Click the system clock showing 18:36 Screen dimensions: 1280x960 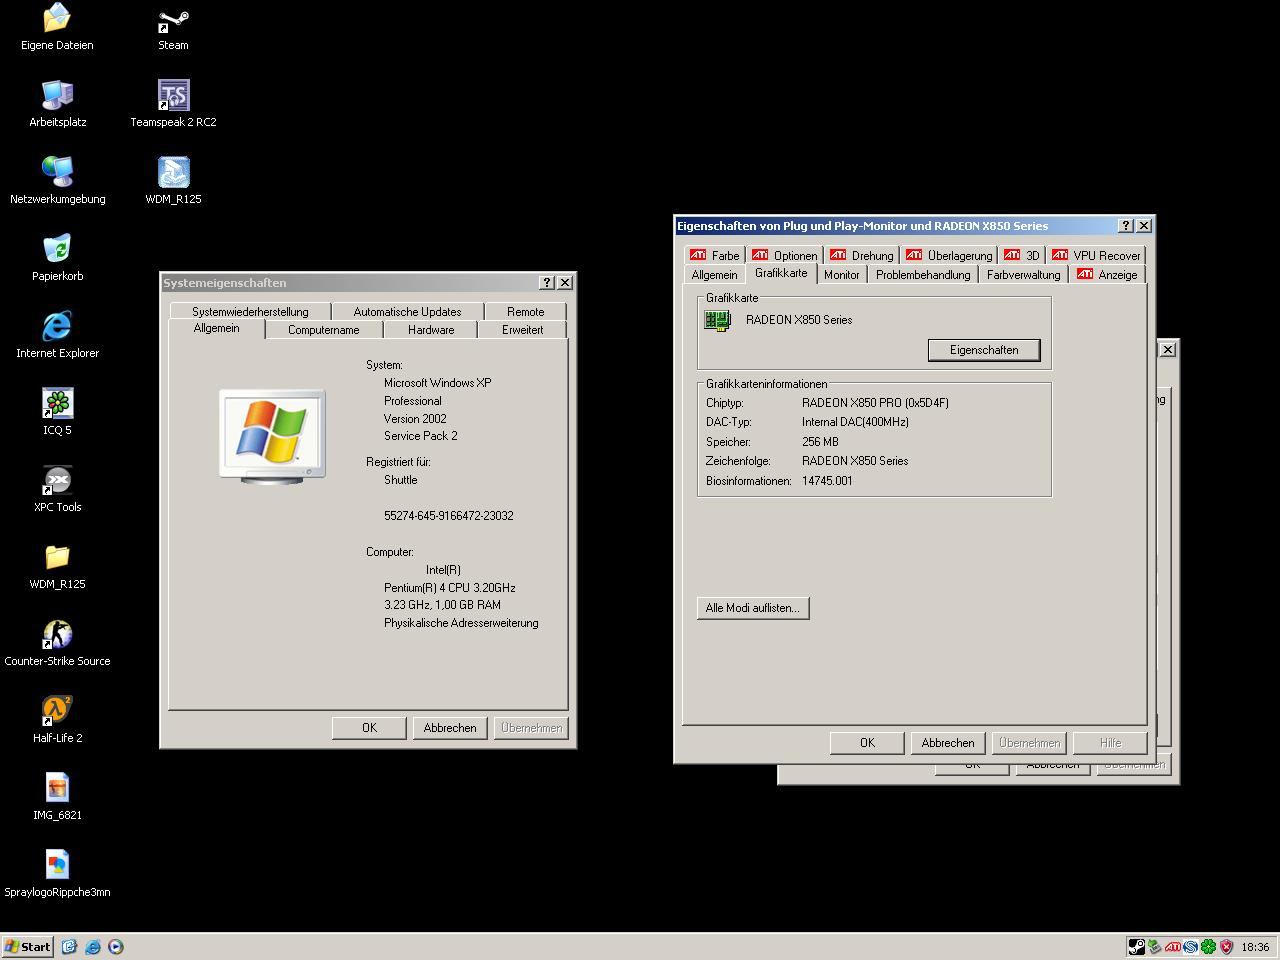click(1255, 947)
